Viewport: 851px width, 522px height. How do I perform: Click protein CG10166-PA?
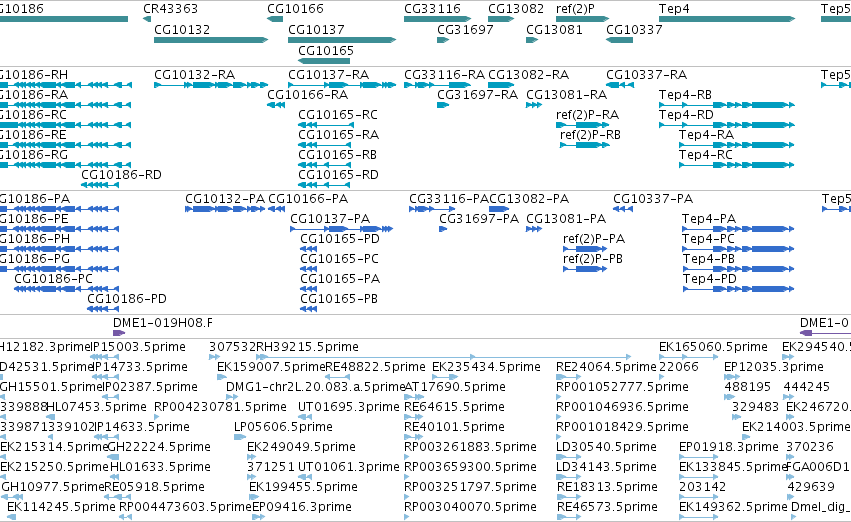[x=276, y=209]
